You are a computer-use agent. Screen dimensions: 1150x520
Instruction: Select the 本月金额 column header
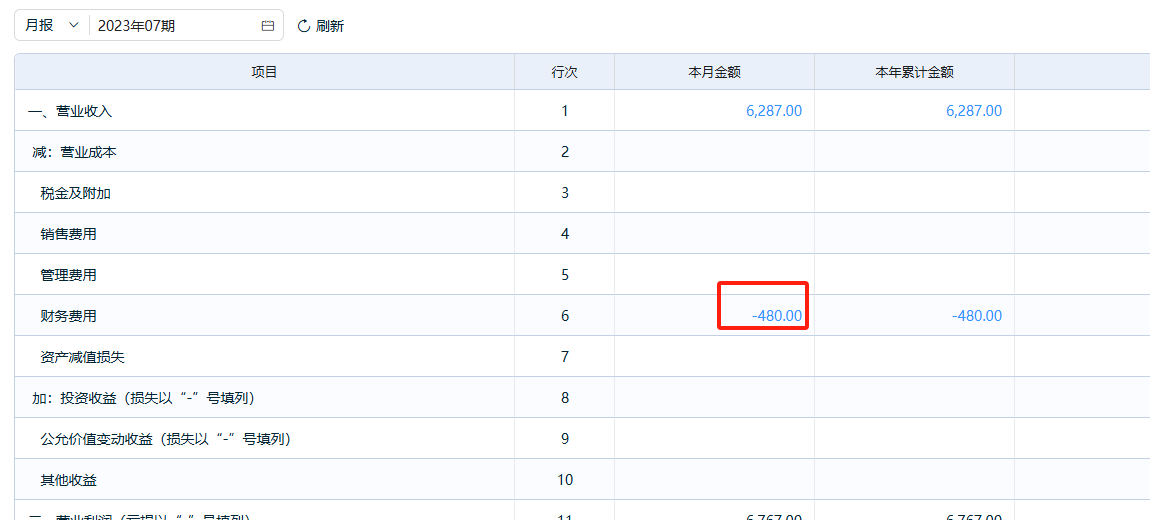click(x=714, y=72)
